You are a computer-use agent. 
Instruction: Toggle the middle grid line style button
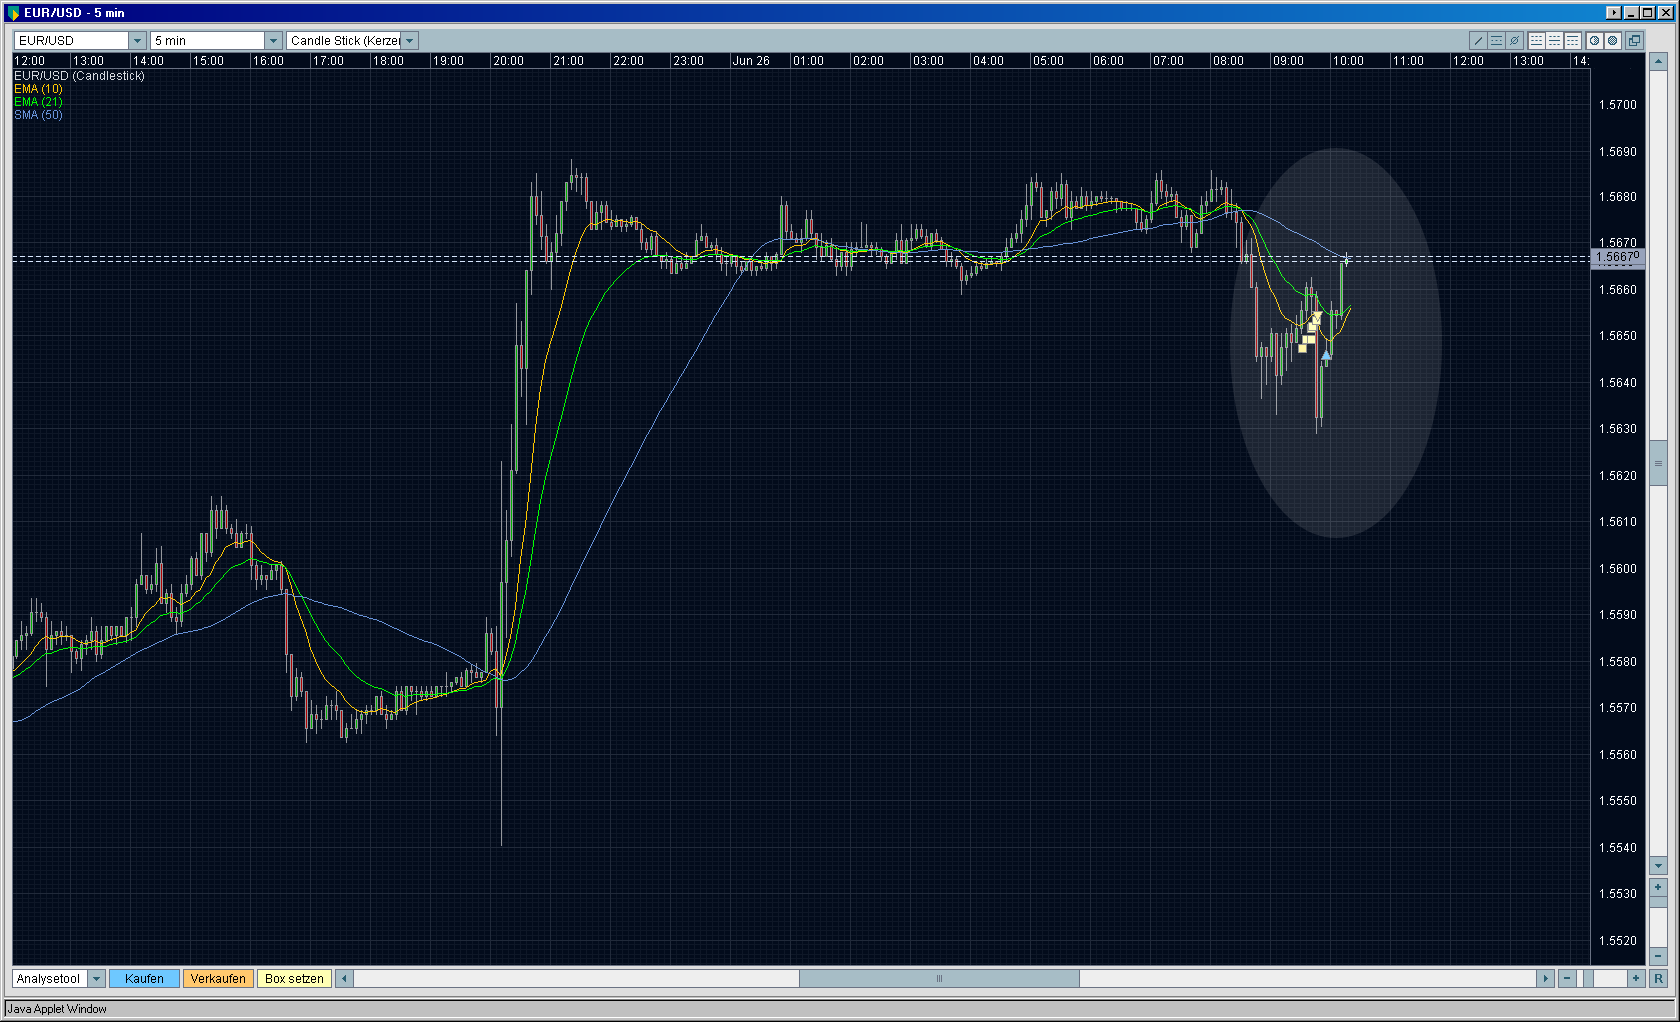click(x=1555, y=41)
